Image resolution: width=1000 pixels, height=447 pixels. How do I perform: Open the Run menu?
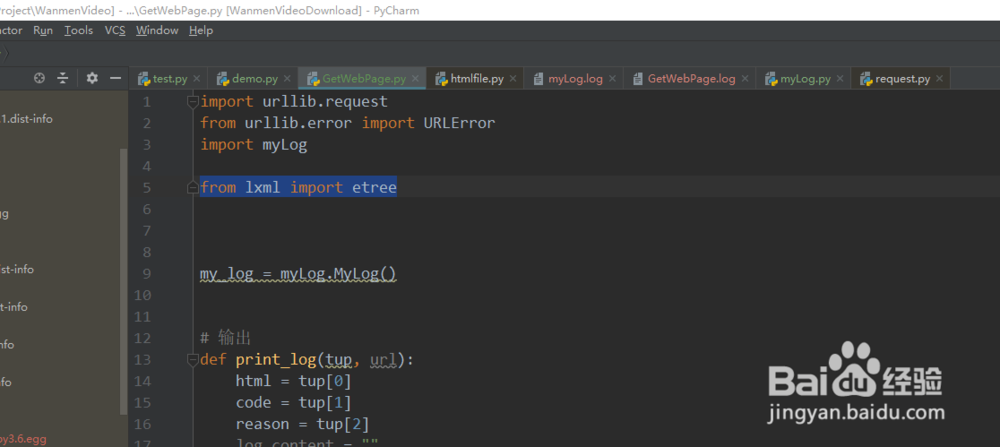[x=43, y=31]
